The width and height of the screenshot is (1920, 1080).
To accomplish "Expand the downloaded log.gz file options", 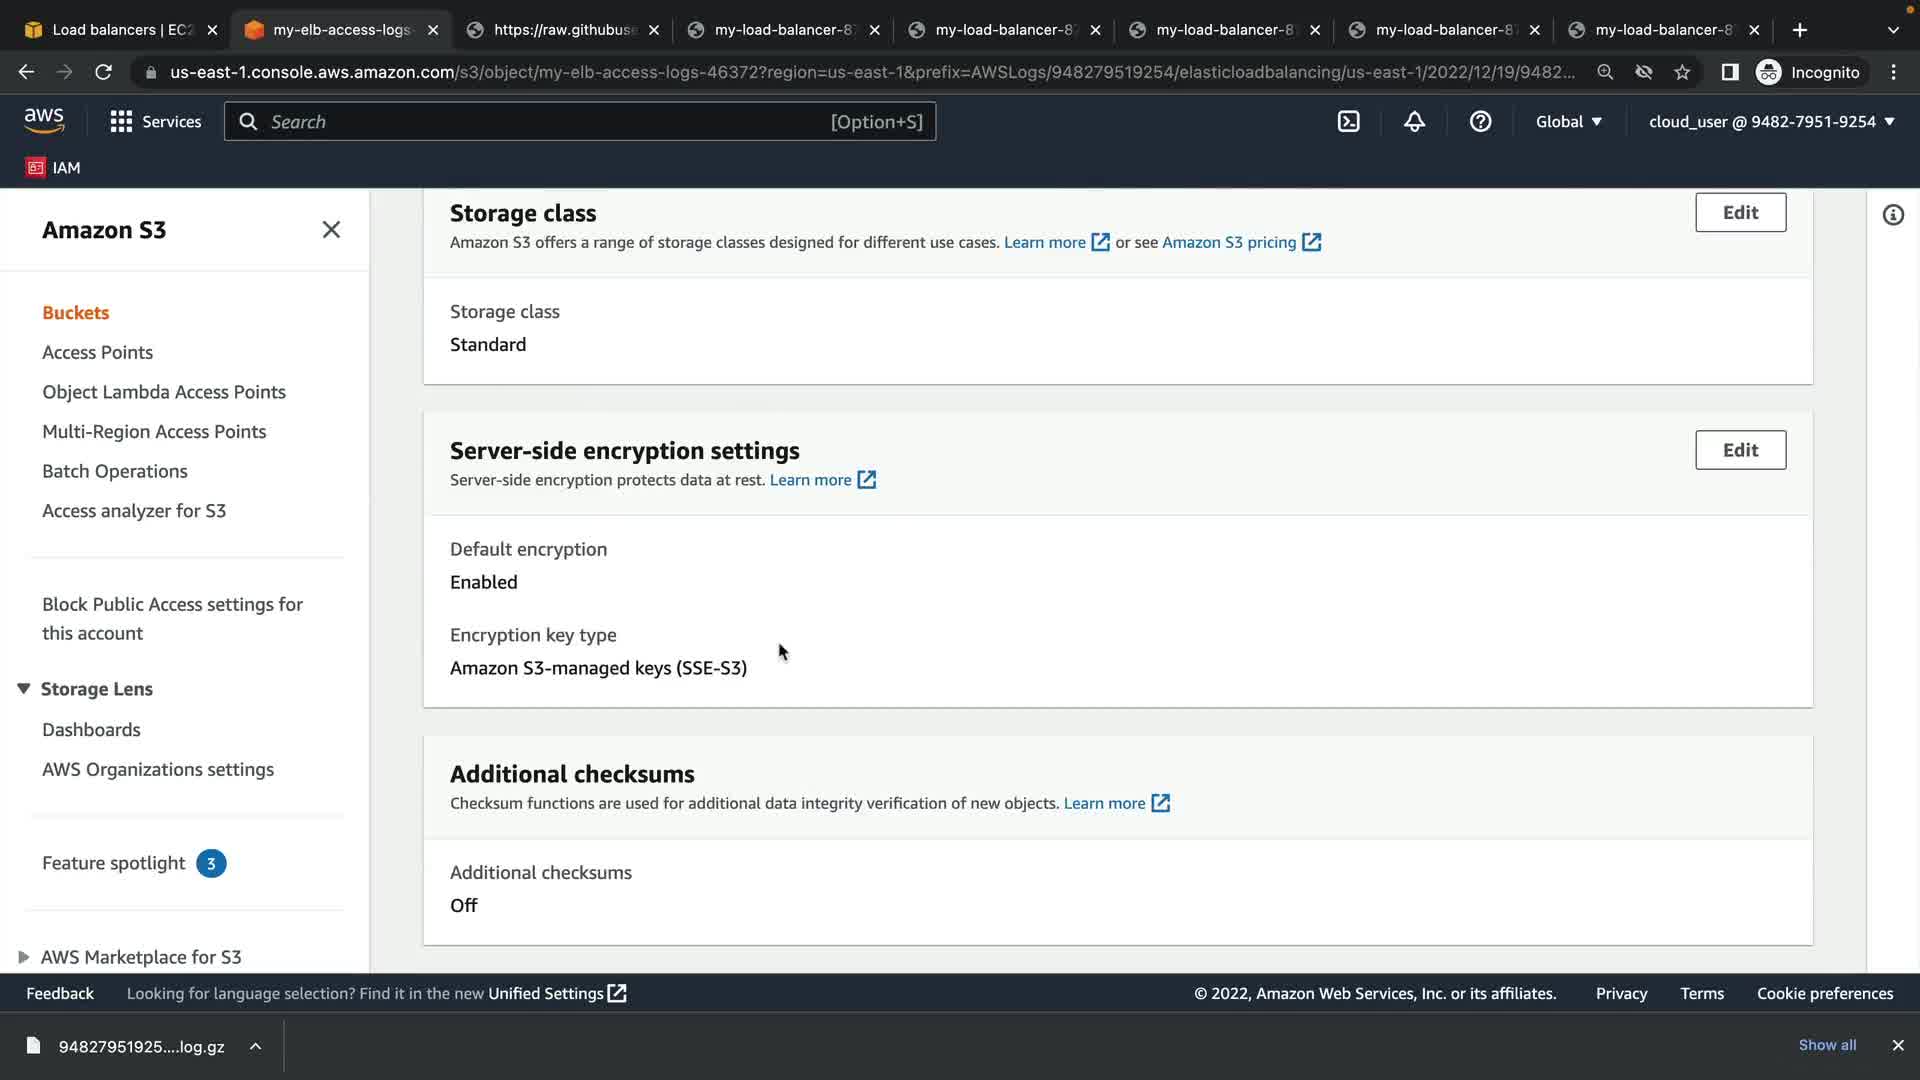I will 256,1046.
